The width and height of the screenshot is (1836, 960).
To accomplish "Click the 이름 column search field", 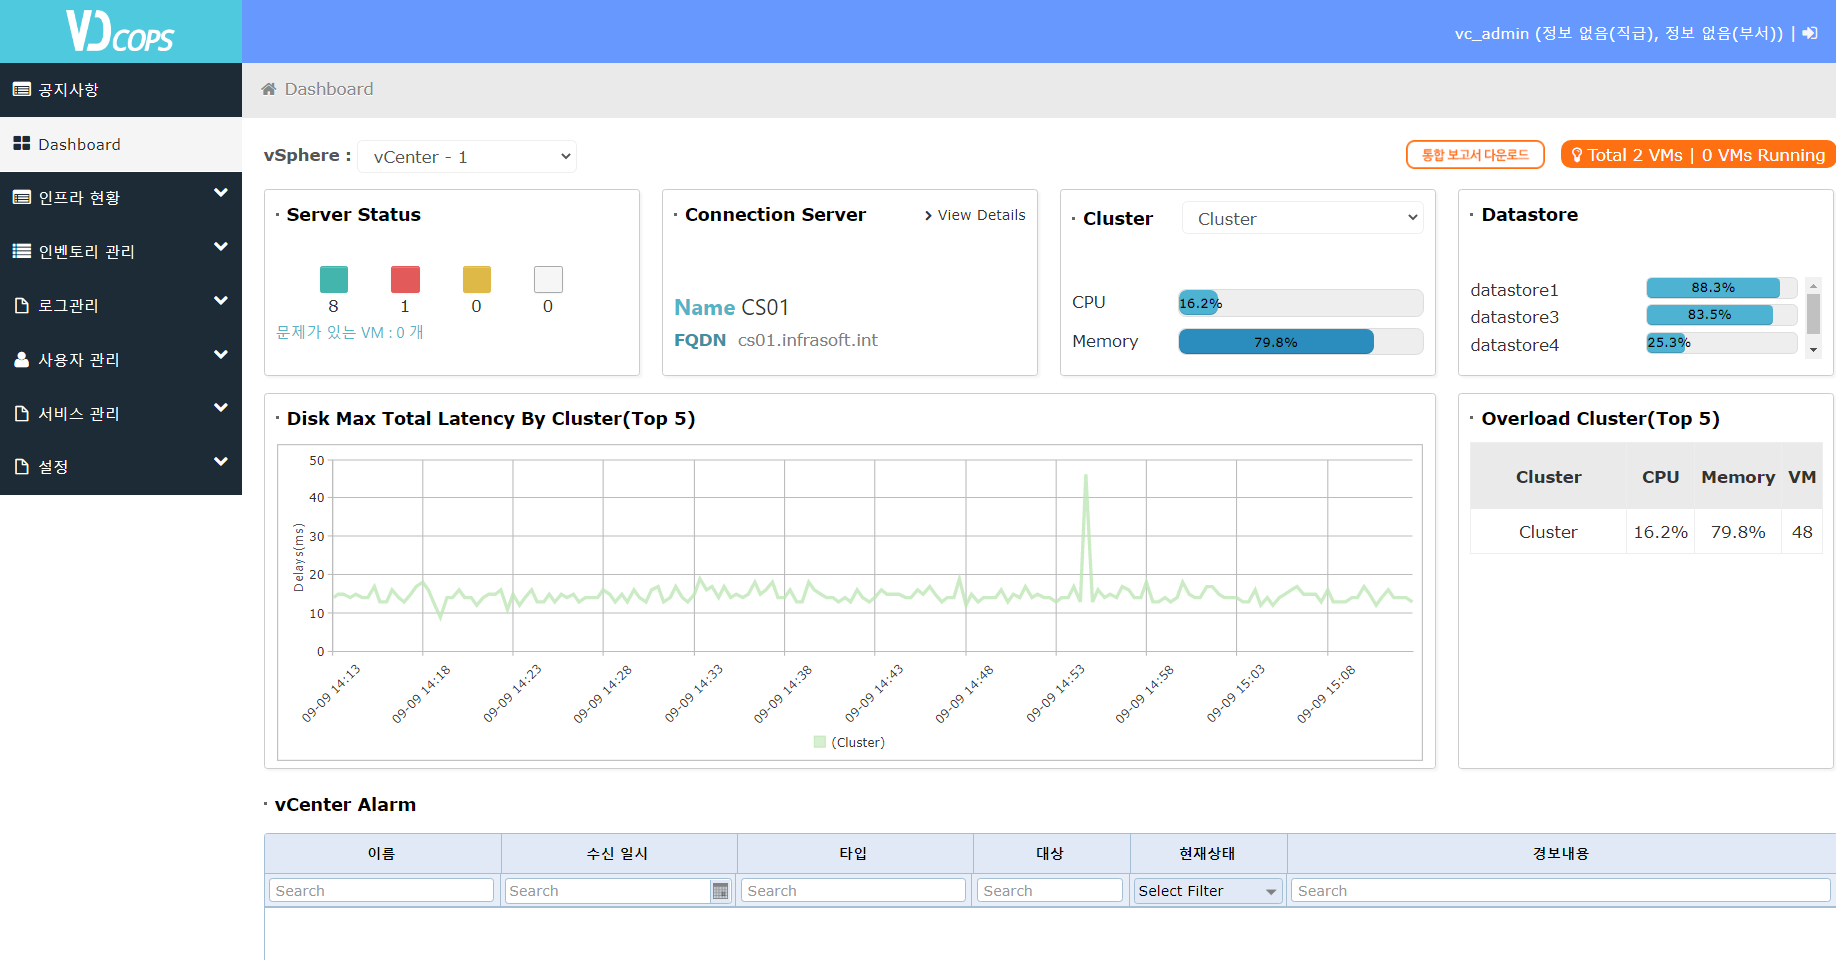I will pyautogui.click(x=381, y=891).
